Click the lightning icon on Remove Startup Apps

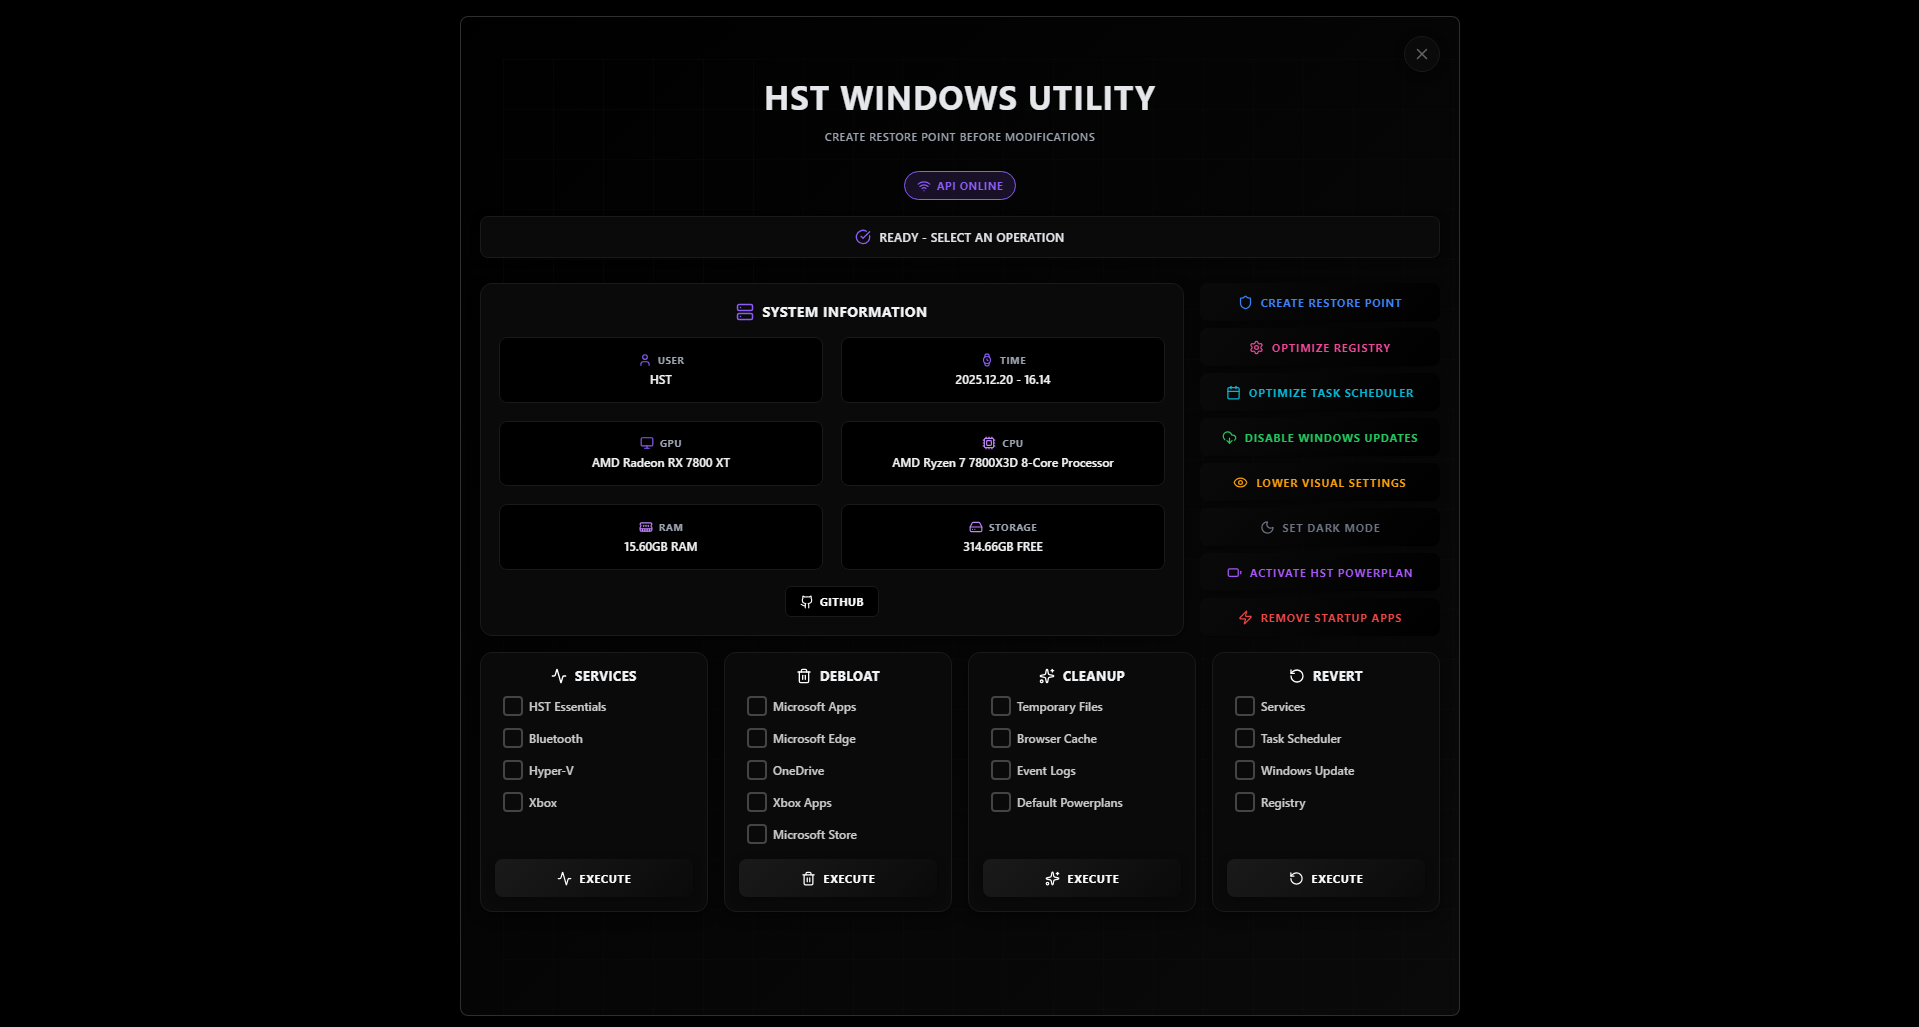point(1244,617)
